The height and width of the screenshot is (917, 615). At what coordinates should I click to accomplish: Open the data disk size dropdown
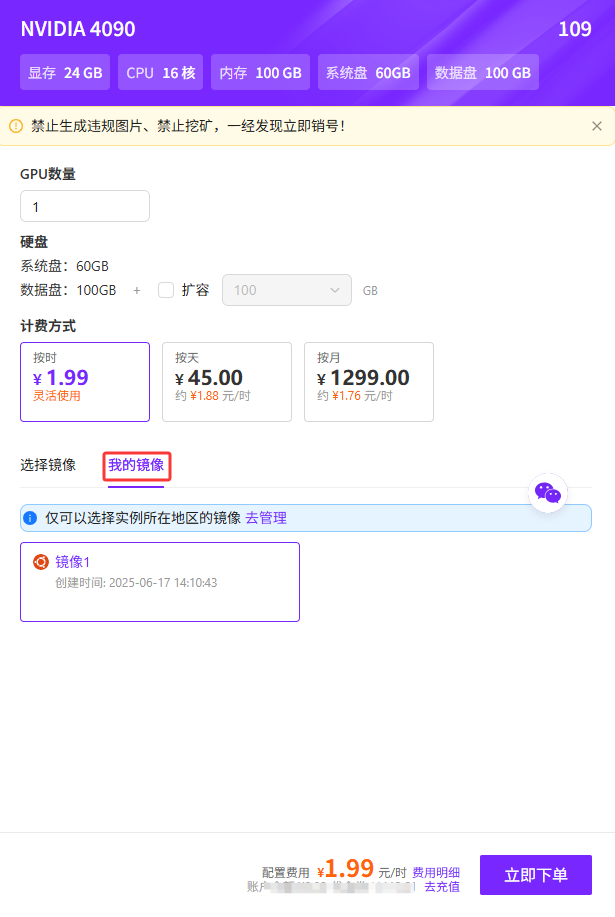pos(286,290)
